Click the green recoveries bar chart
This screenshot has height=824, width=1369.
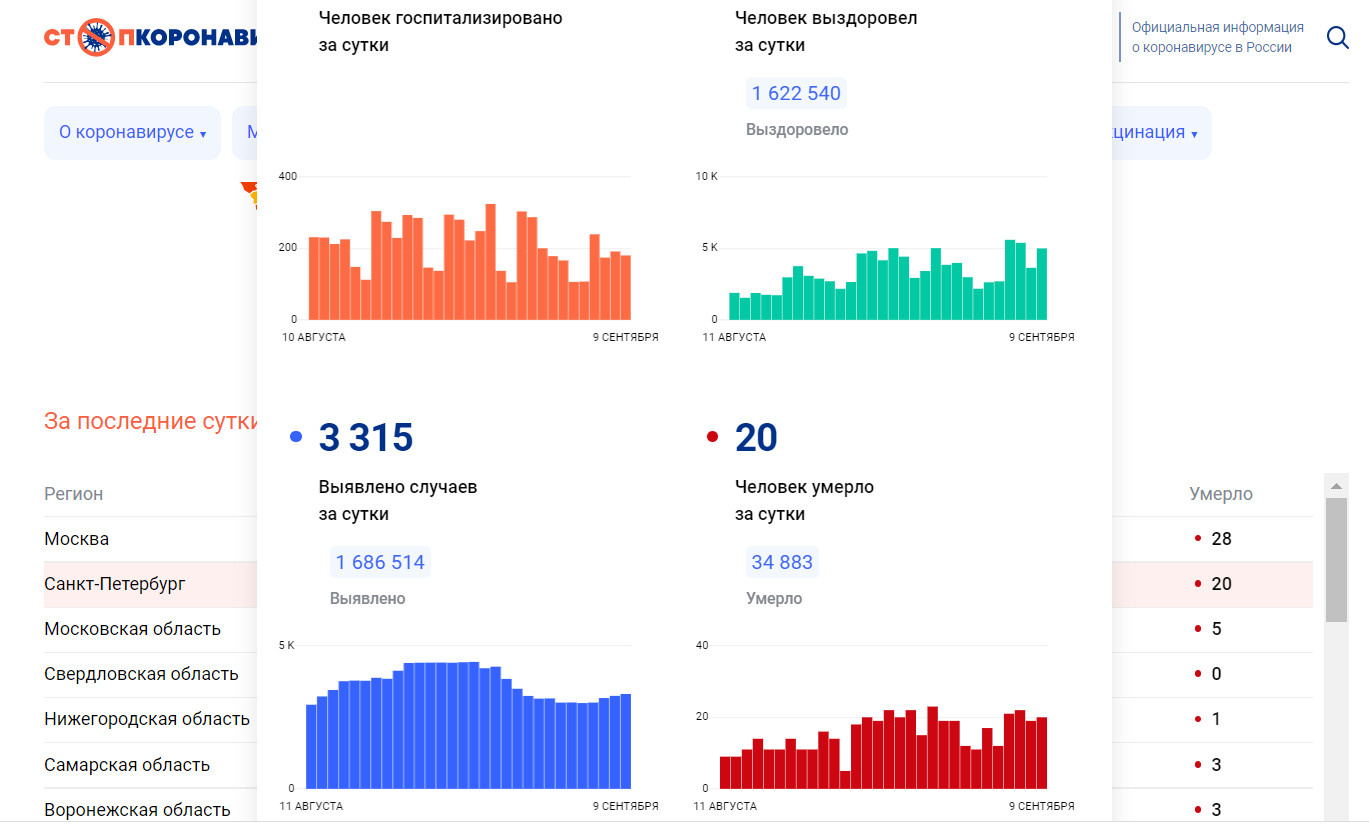887,278
